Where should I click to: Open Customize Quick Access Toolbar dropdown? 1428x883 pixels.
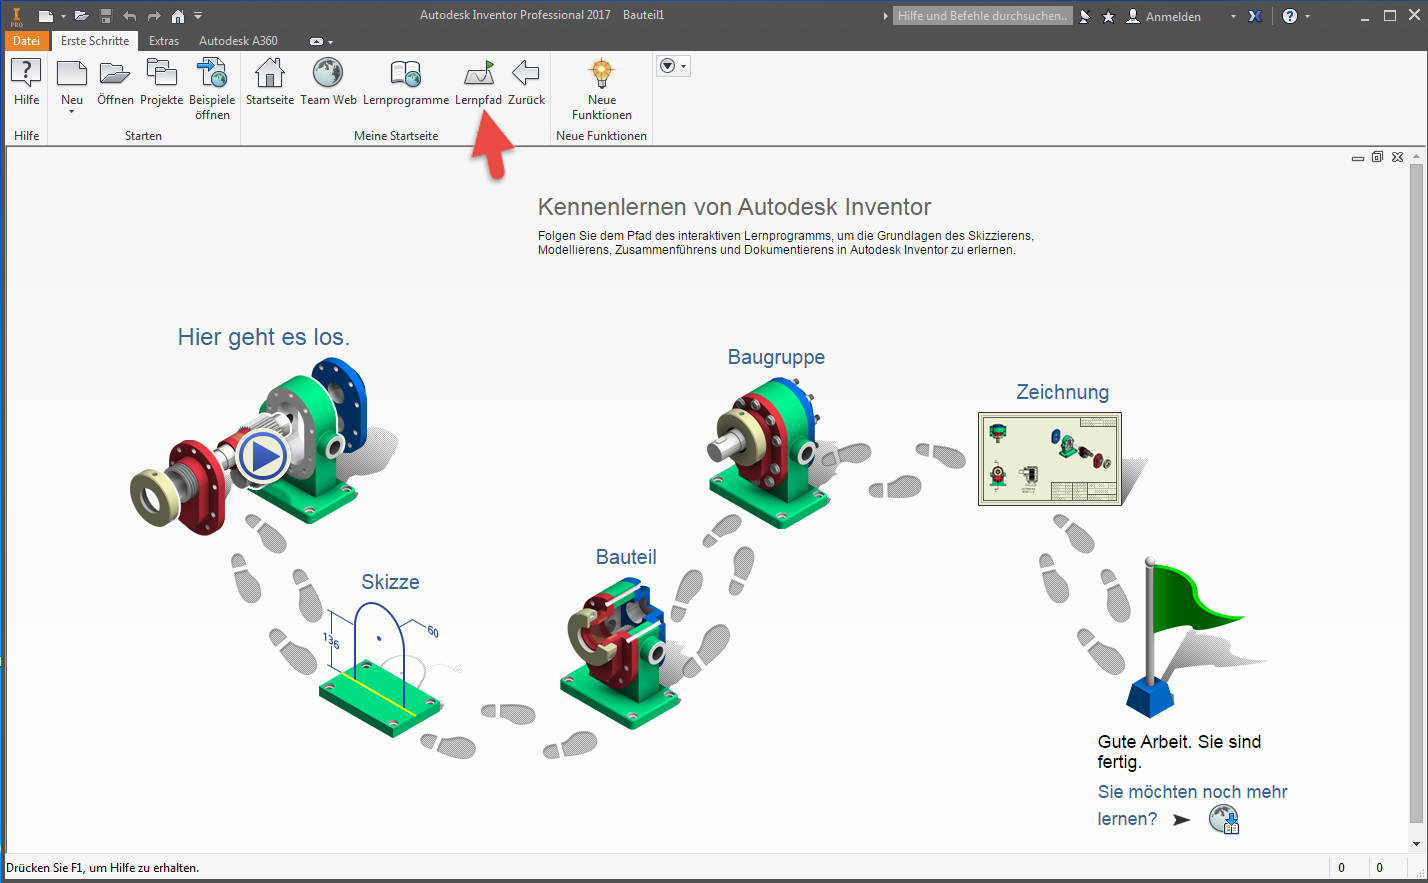[198, 16]
